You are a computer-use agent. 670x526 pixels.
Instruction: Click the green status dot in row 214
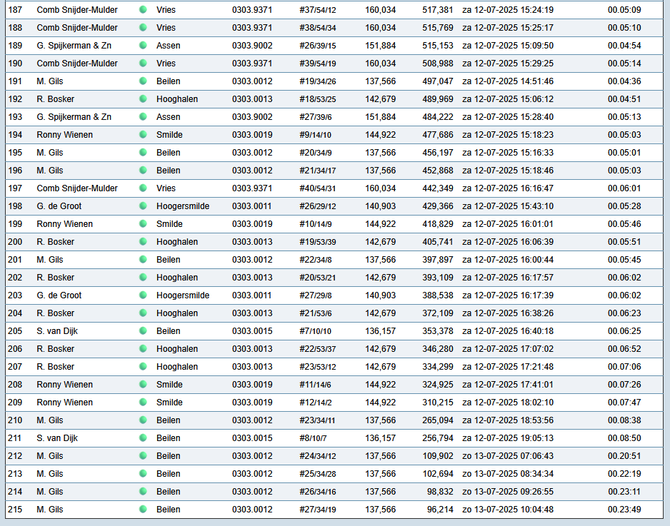tap(143, 491)
